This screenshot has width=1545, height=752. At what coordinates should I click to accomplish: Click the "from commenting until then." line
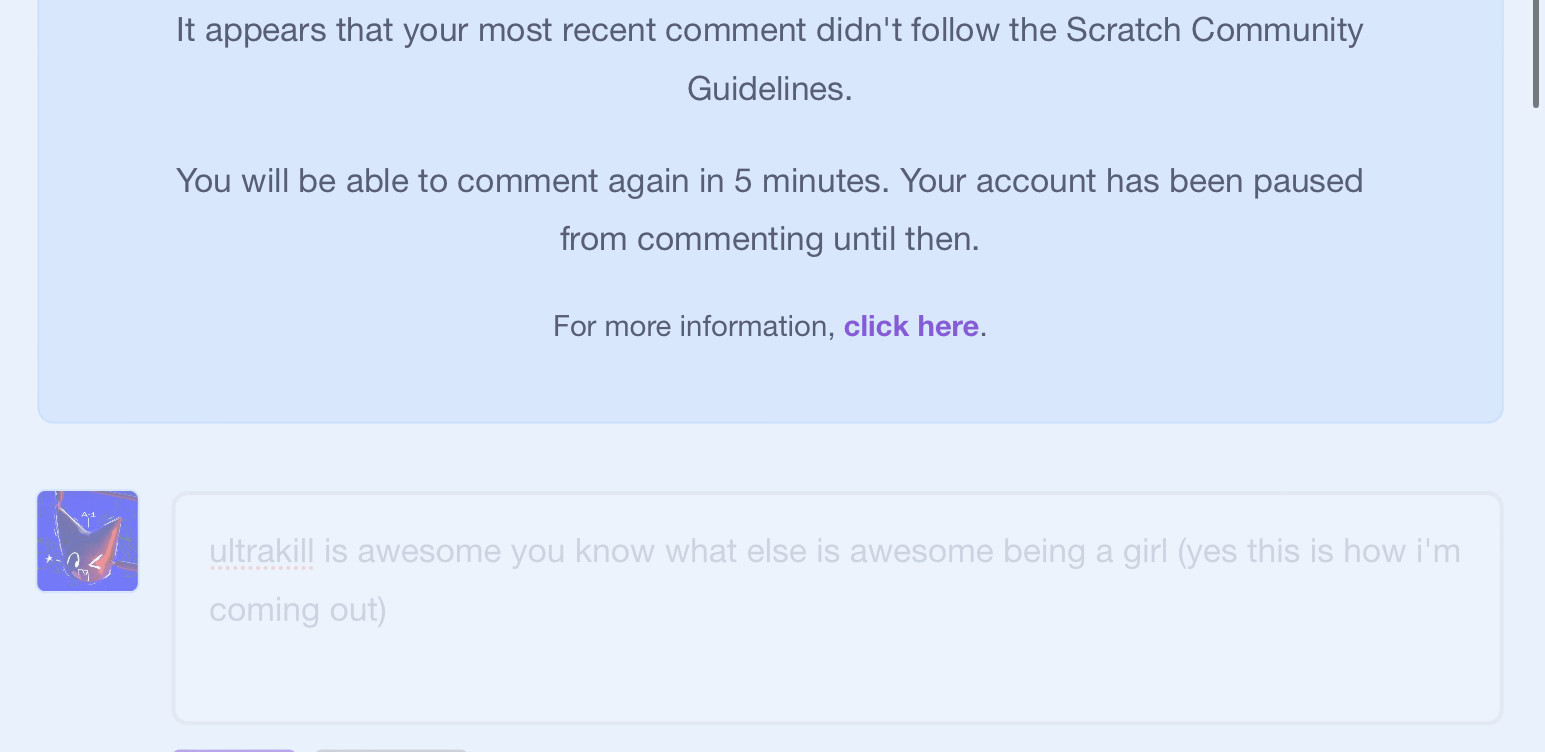click(x=769, y=239)
